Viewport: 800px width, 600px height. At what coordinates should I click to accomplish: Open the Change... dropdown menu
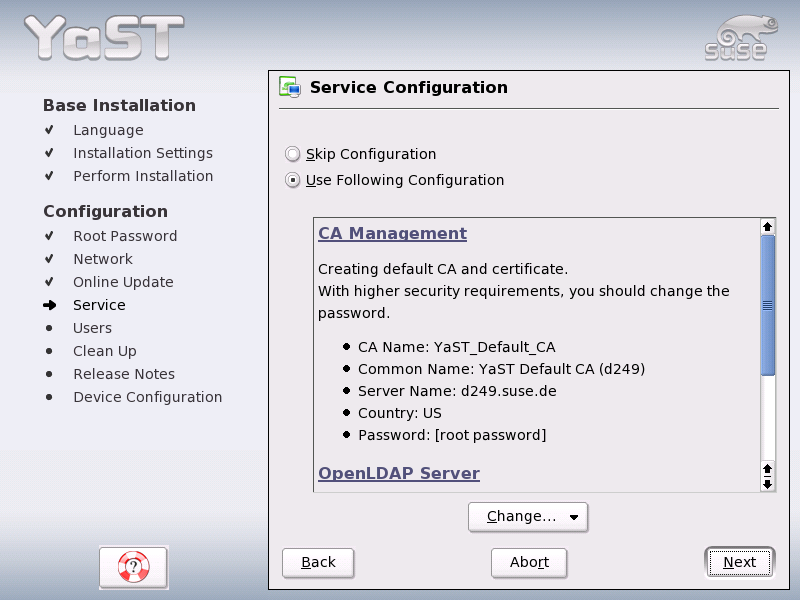pos(527,517)
